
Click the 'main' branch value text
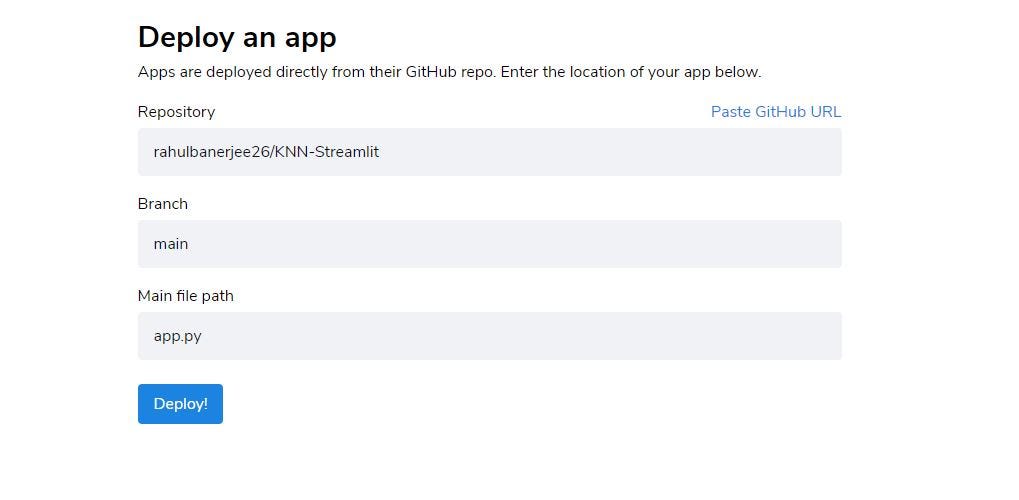[x=171, y=244]
